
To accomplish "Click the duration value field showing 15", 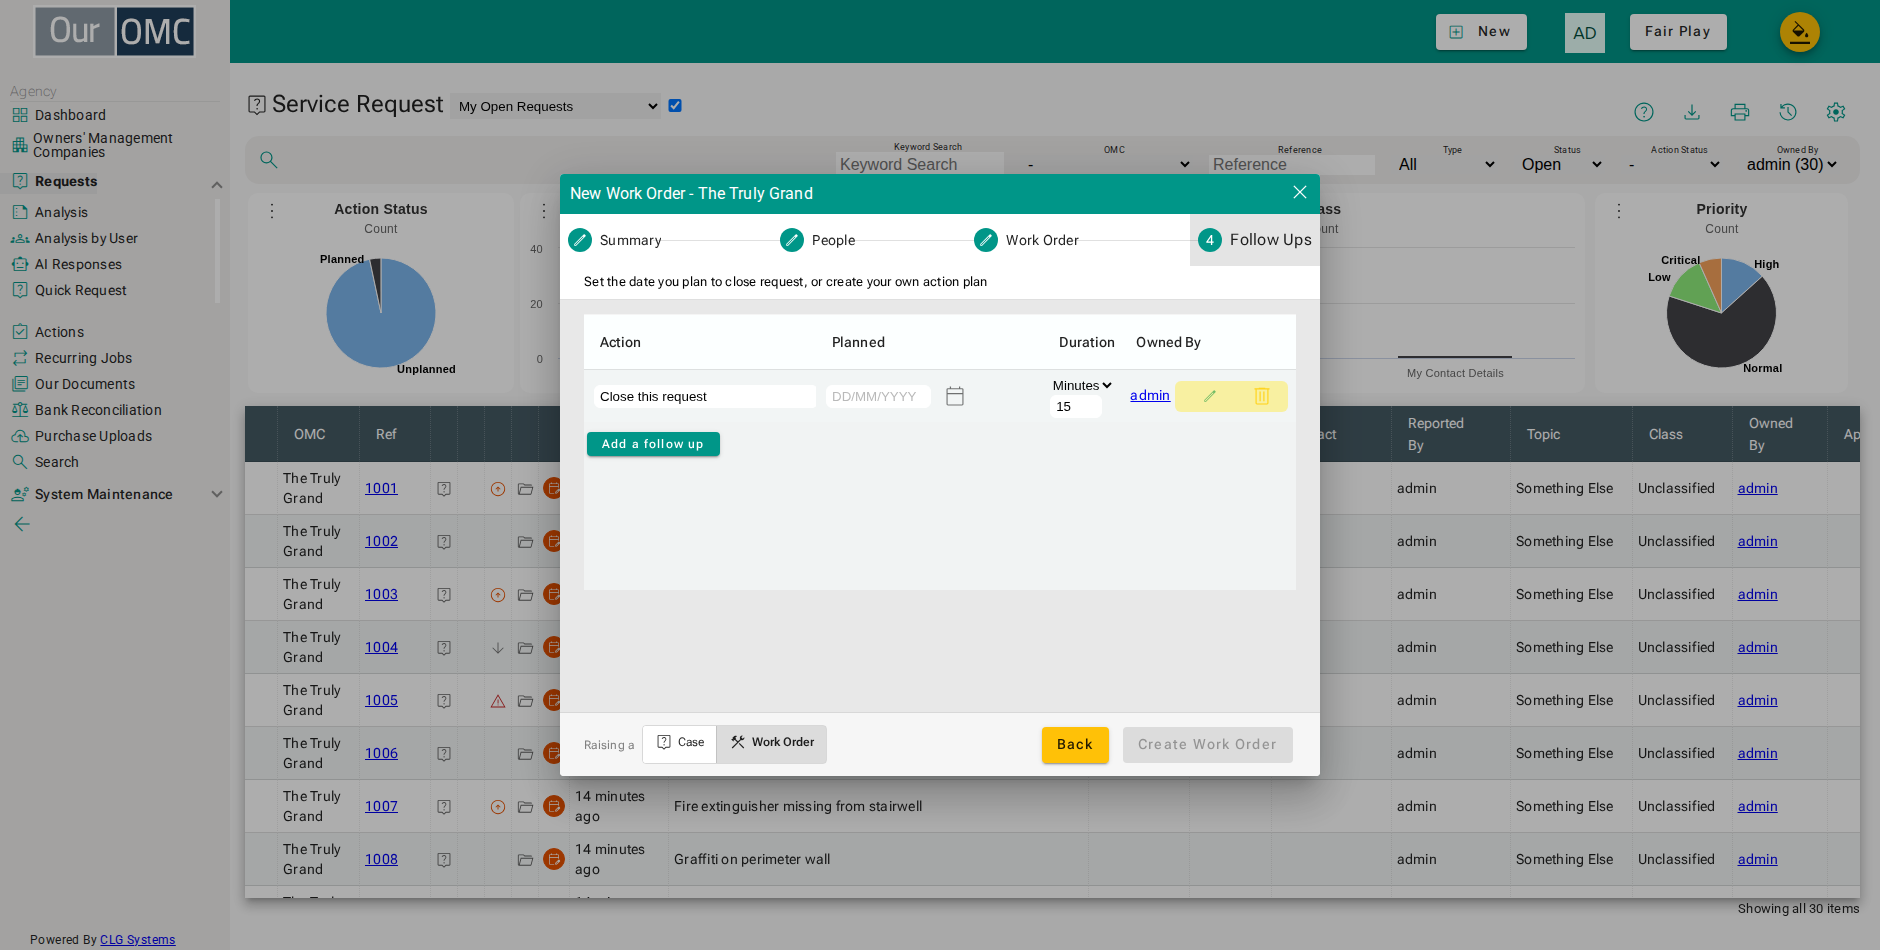I will 1076,406.
